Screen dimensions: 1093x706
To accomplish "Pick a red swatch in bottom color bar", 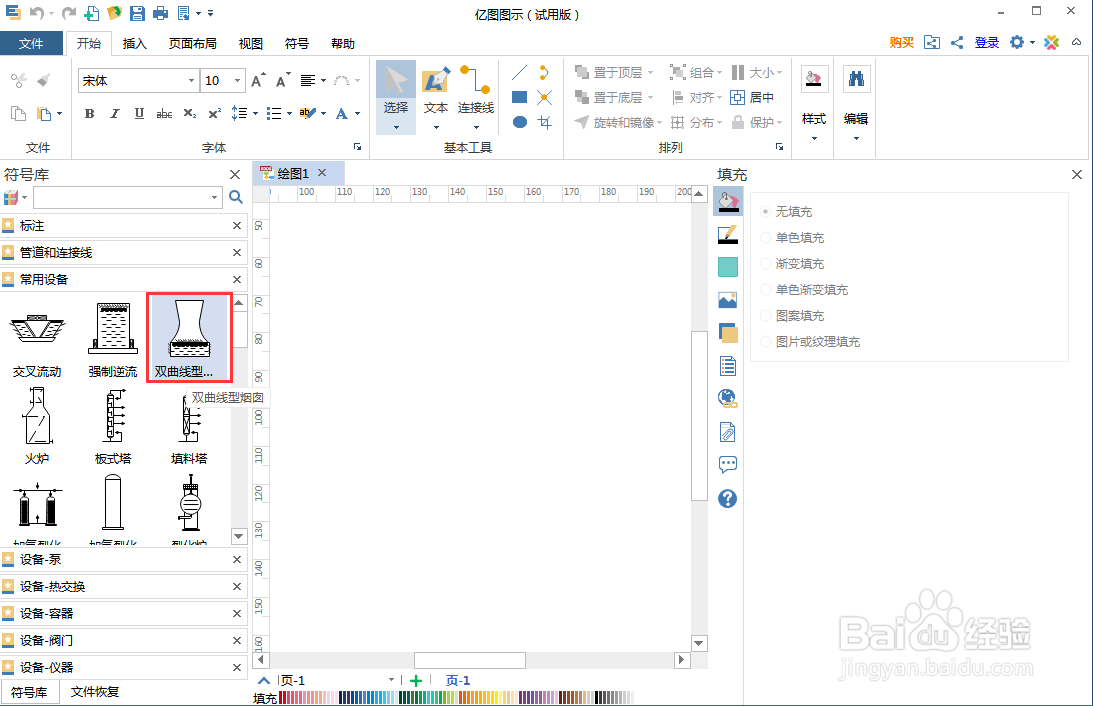I will coord(282,698).
